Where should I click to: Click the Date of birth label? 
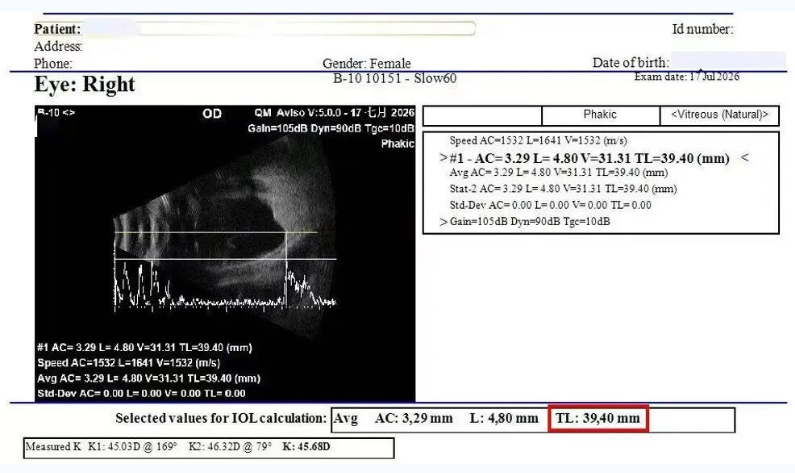(631, 63)
